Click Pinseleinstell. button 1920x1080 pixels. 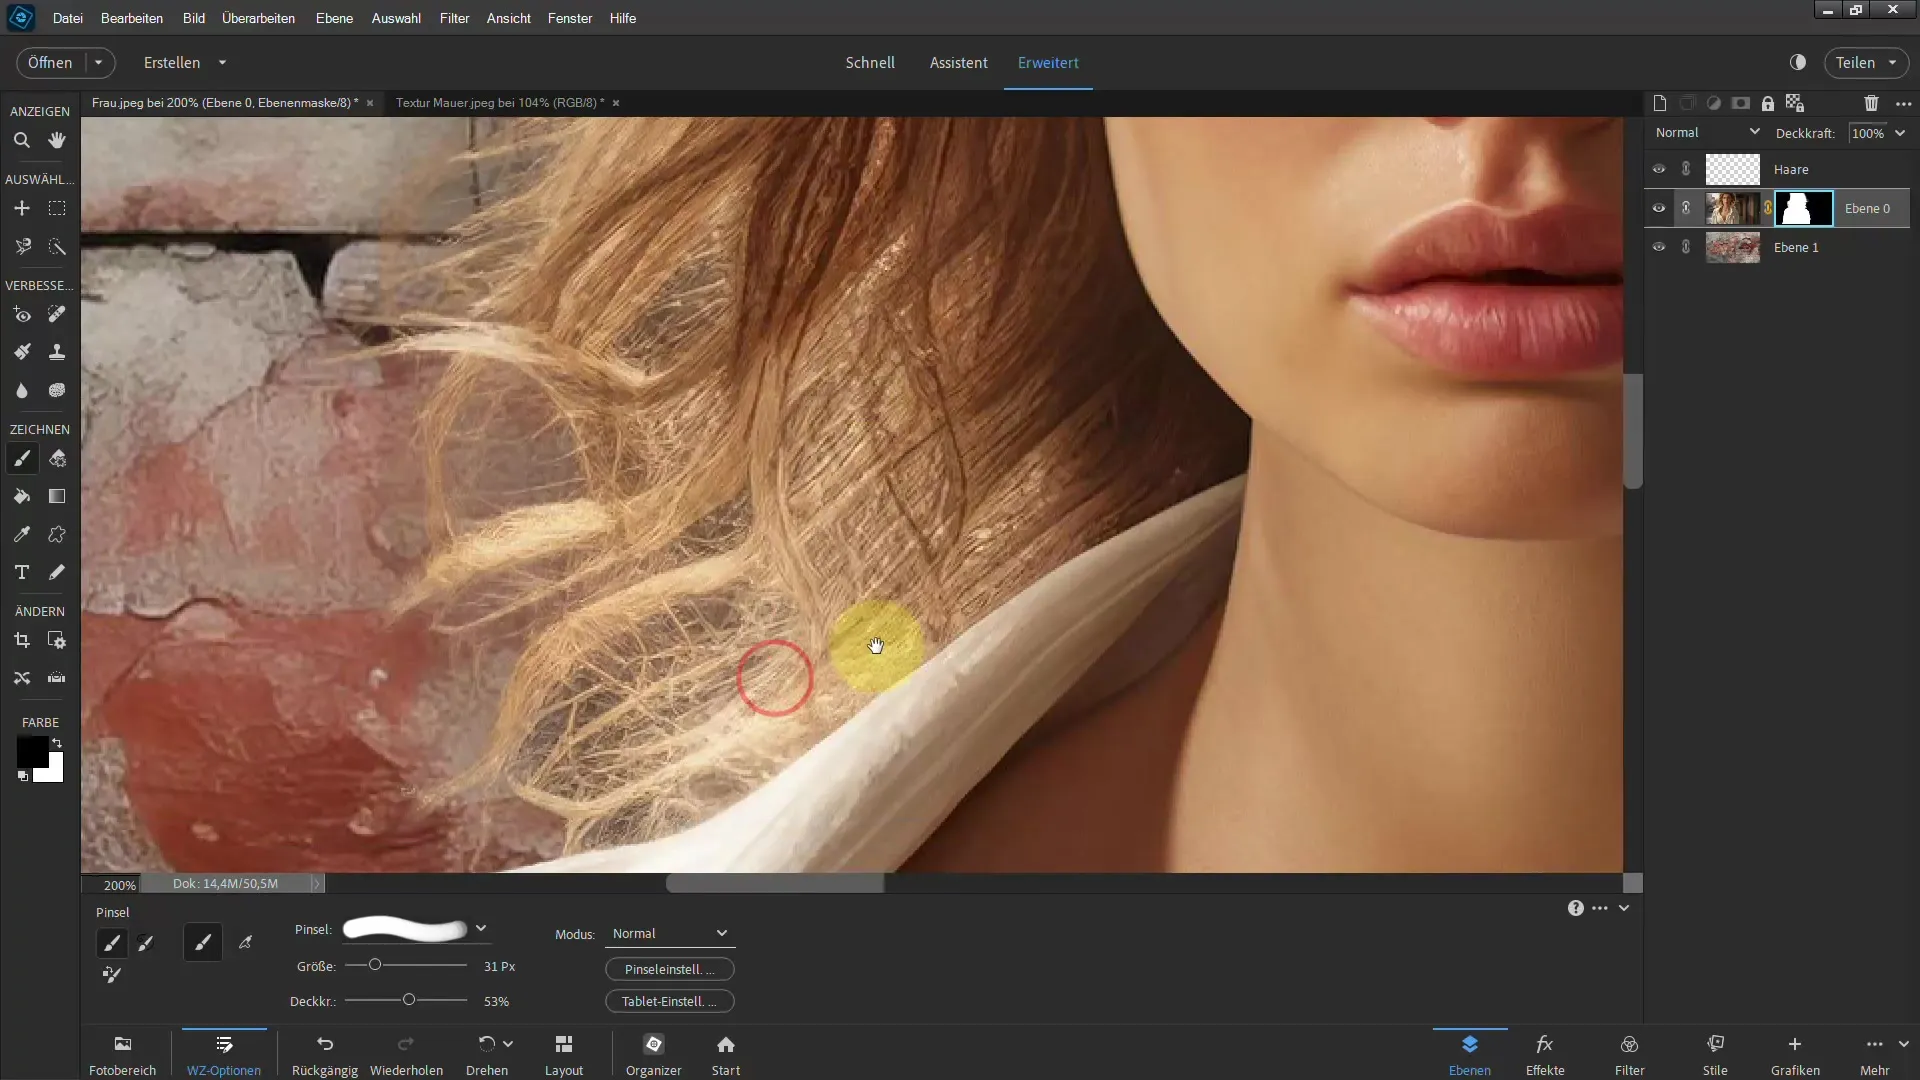669,968
